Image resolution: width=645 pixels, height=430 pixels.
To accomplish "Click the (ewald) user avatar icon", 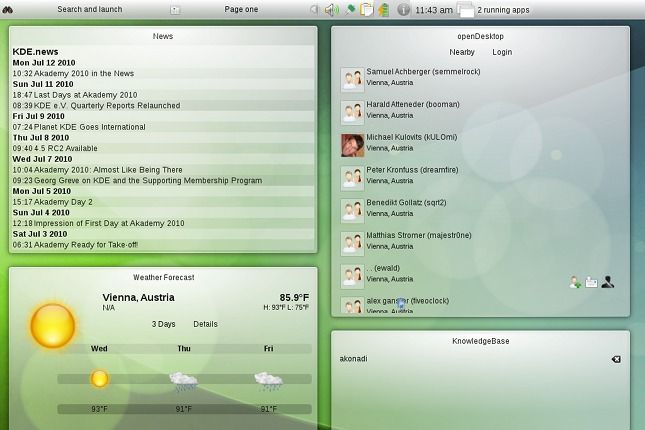I will pyautogui.click(x=352, y=276).
